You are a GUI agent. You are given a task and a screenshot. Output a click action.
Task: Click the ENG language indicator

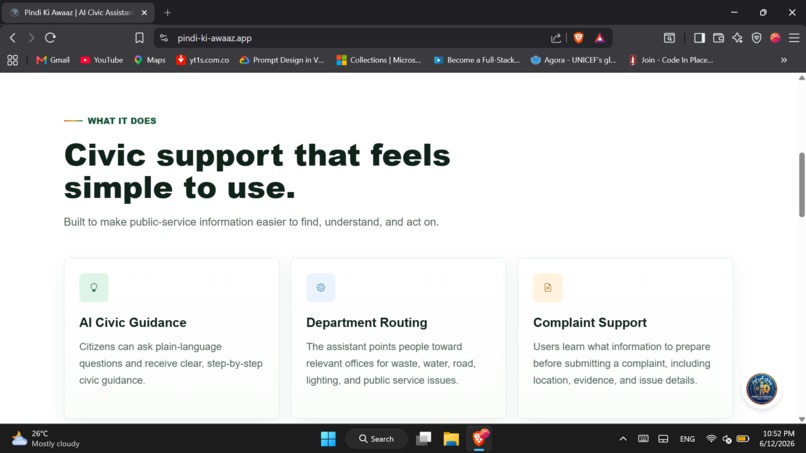[x=687, y=439]
